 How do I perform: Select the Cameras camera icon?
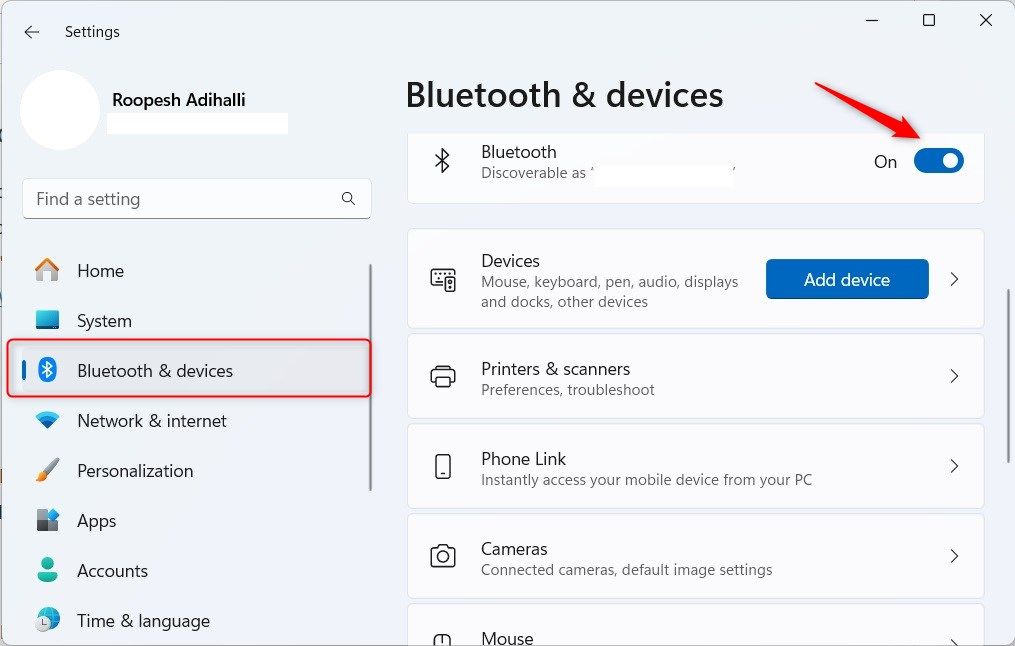click(x=443, y=556)
